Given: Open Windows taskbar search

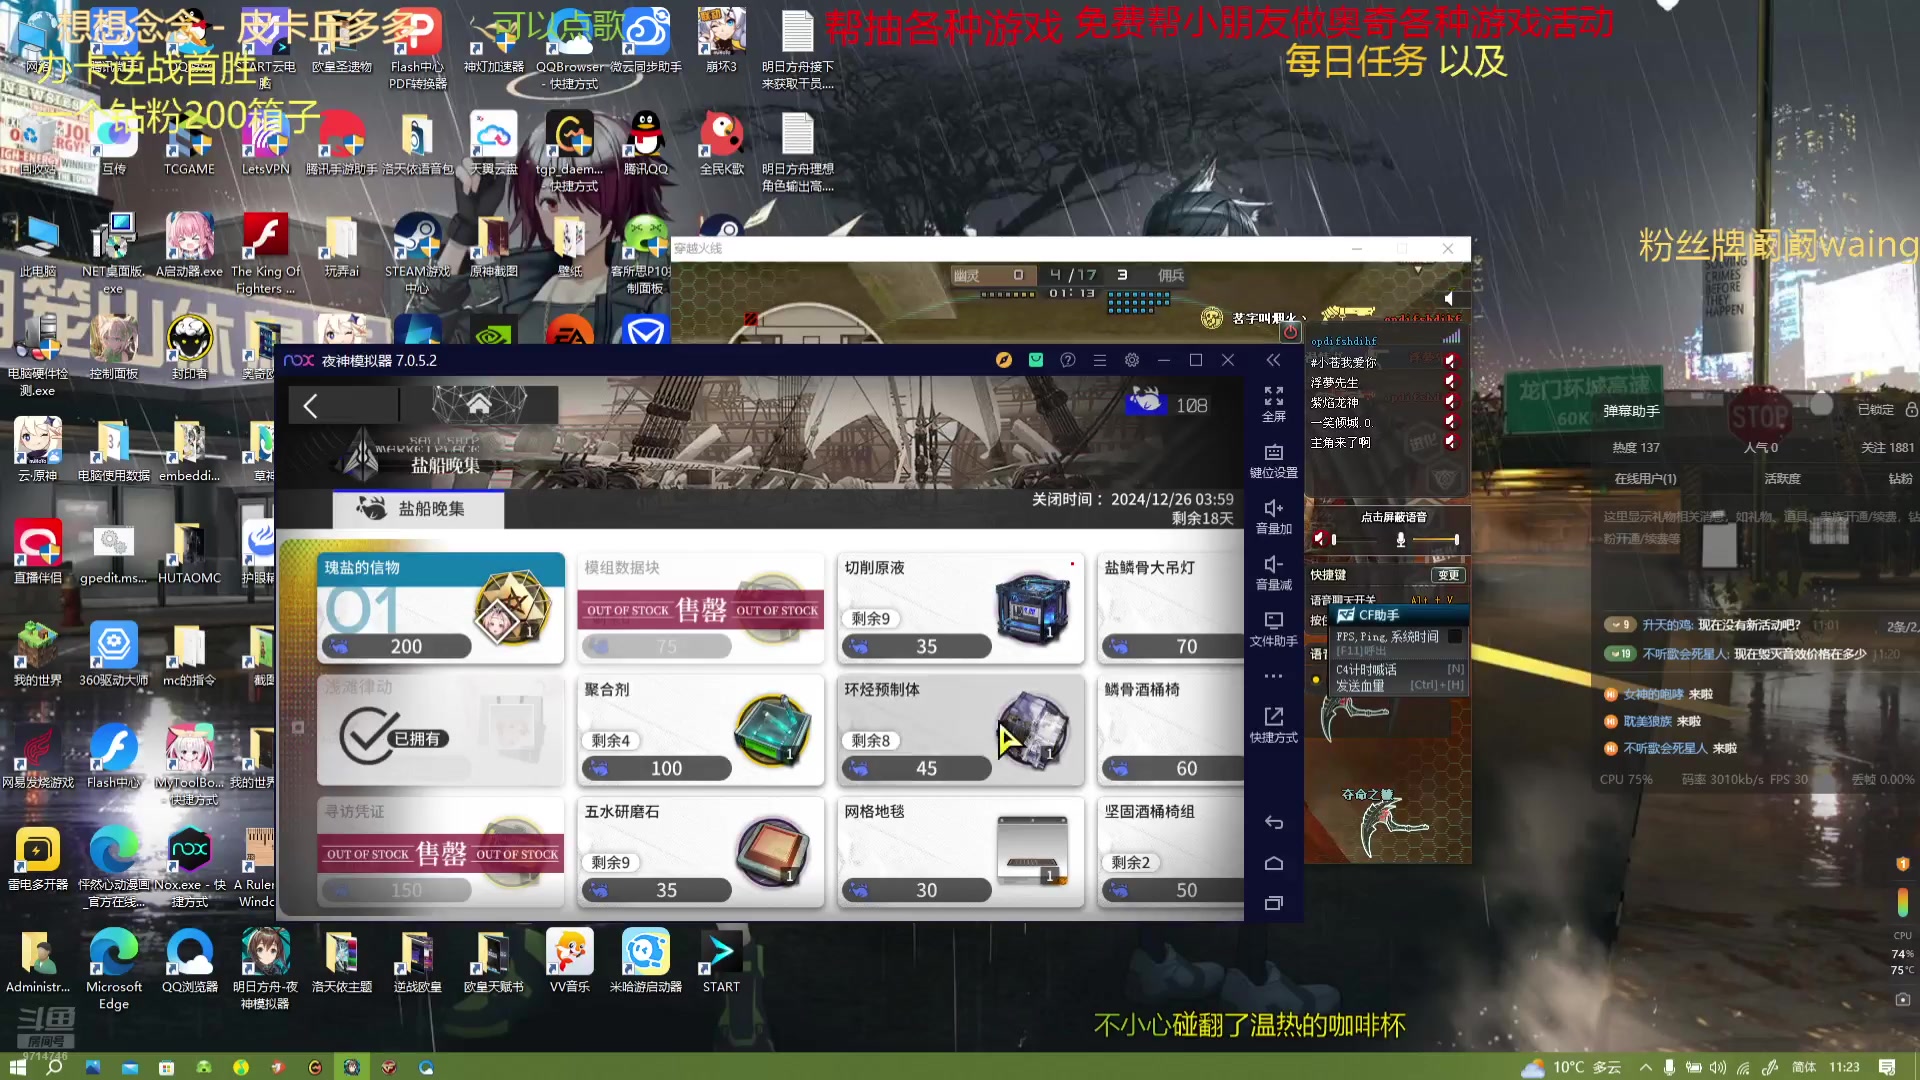Looking at the screenshot, I should point(54,1067).
